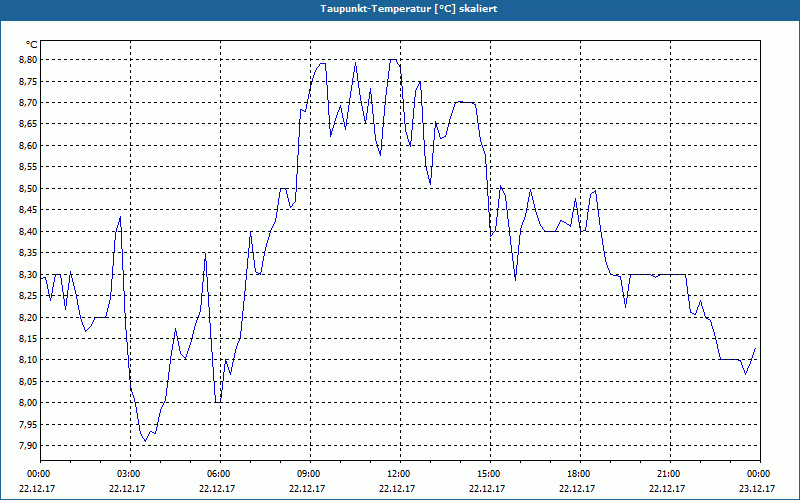Click the '15:00' x-axis label
Image resolution: width=800 pixels, height=500 pixels.
tap(490, 474)
